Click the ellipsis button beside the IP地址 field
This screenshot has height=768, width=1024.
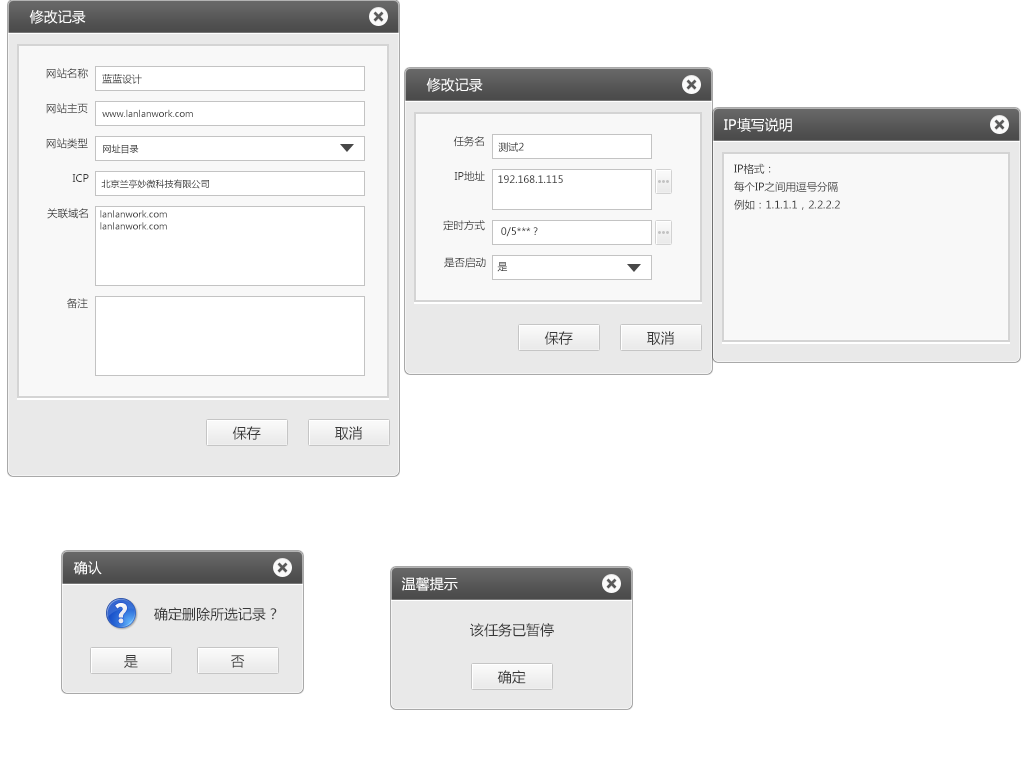point(663,181)
